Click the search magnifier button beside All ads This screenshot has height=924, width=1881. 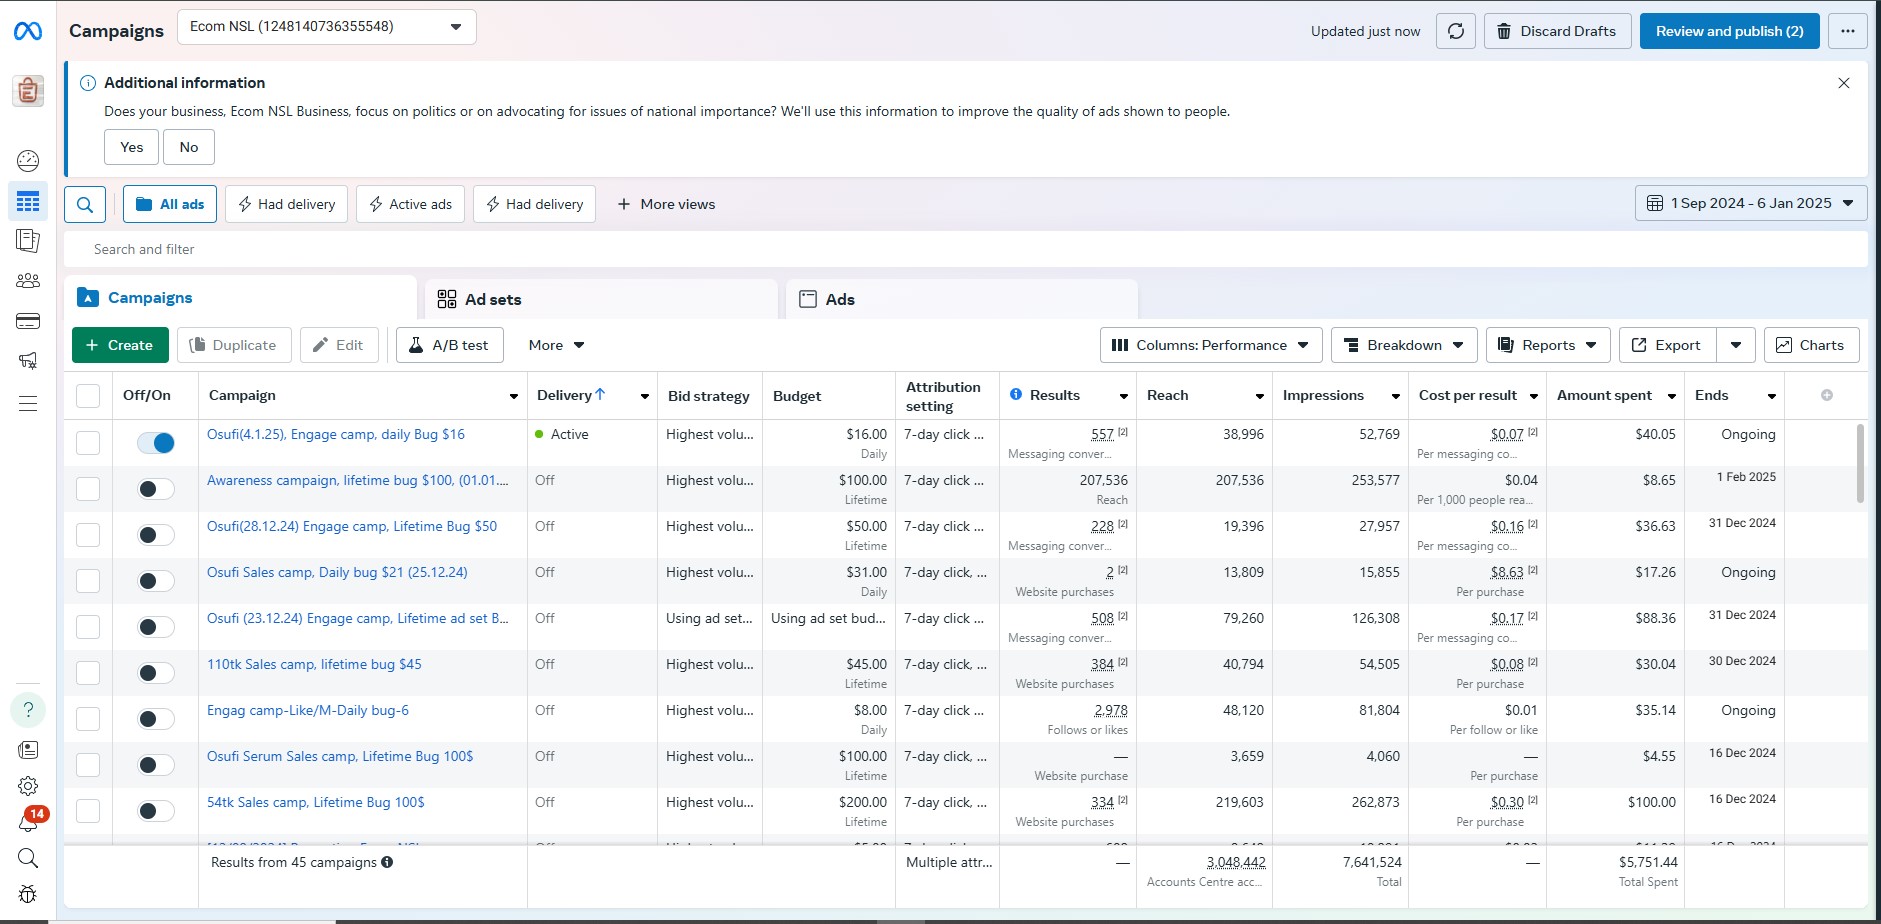[x=85, y=204]
